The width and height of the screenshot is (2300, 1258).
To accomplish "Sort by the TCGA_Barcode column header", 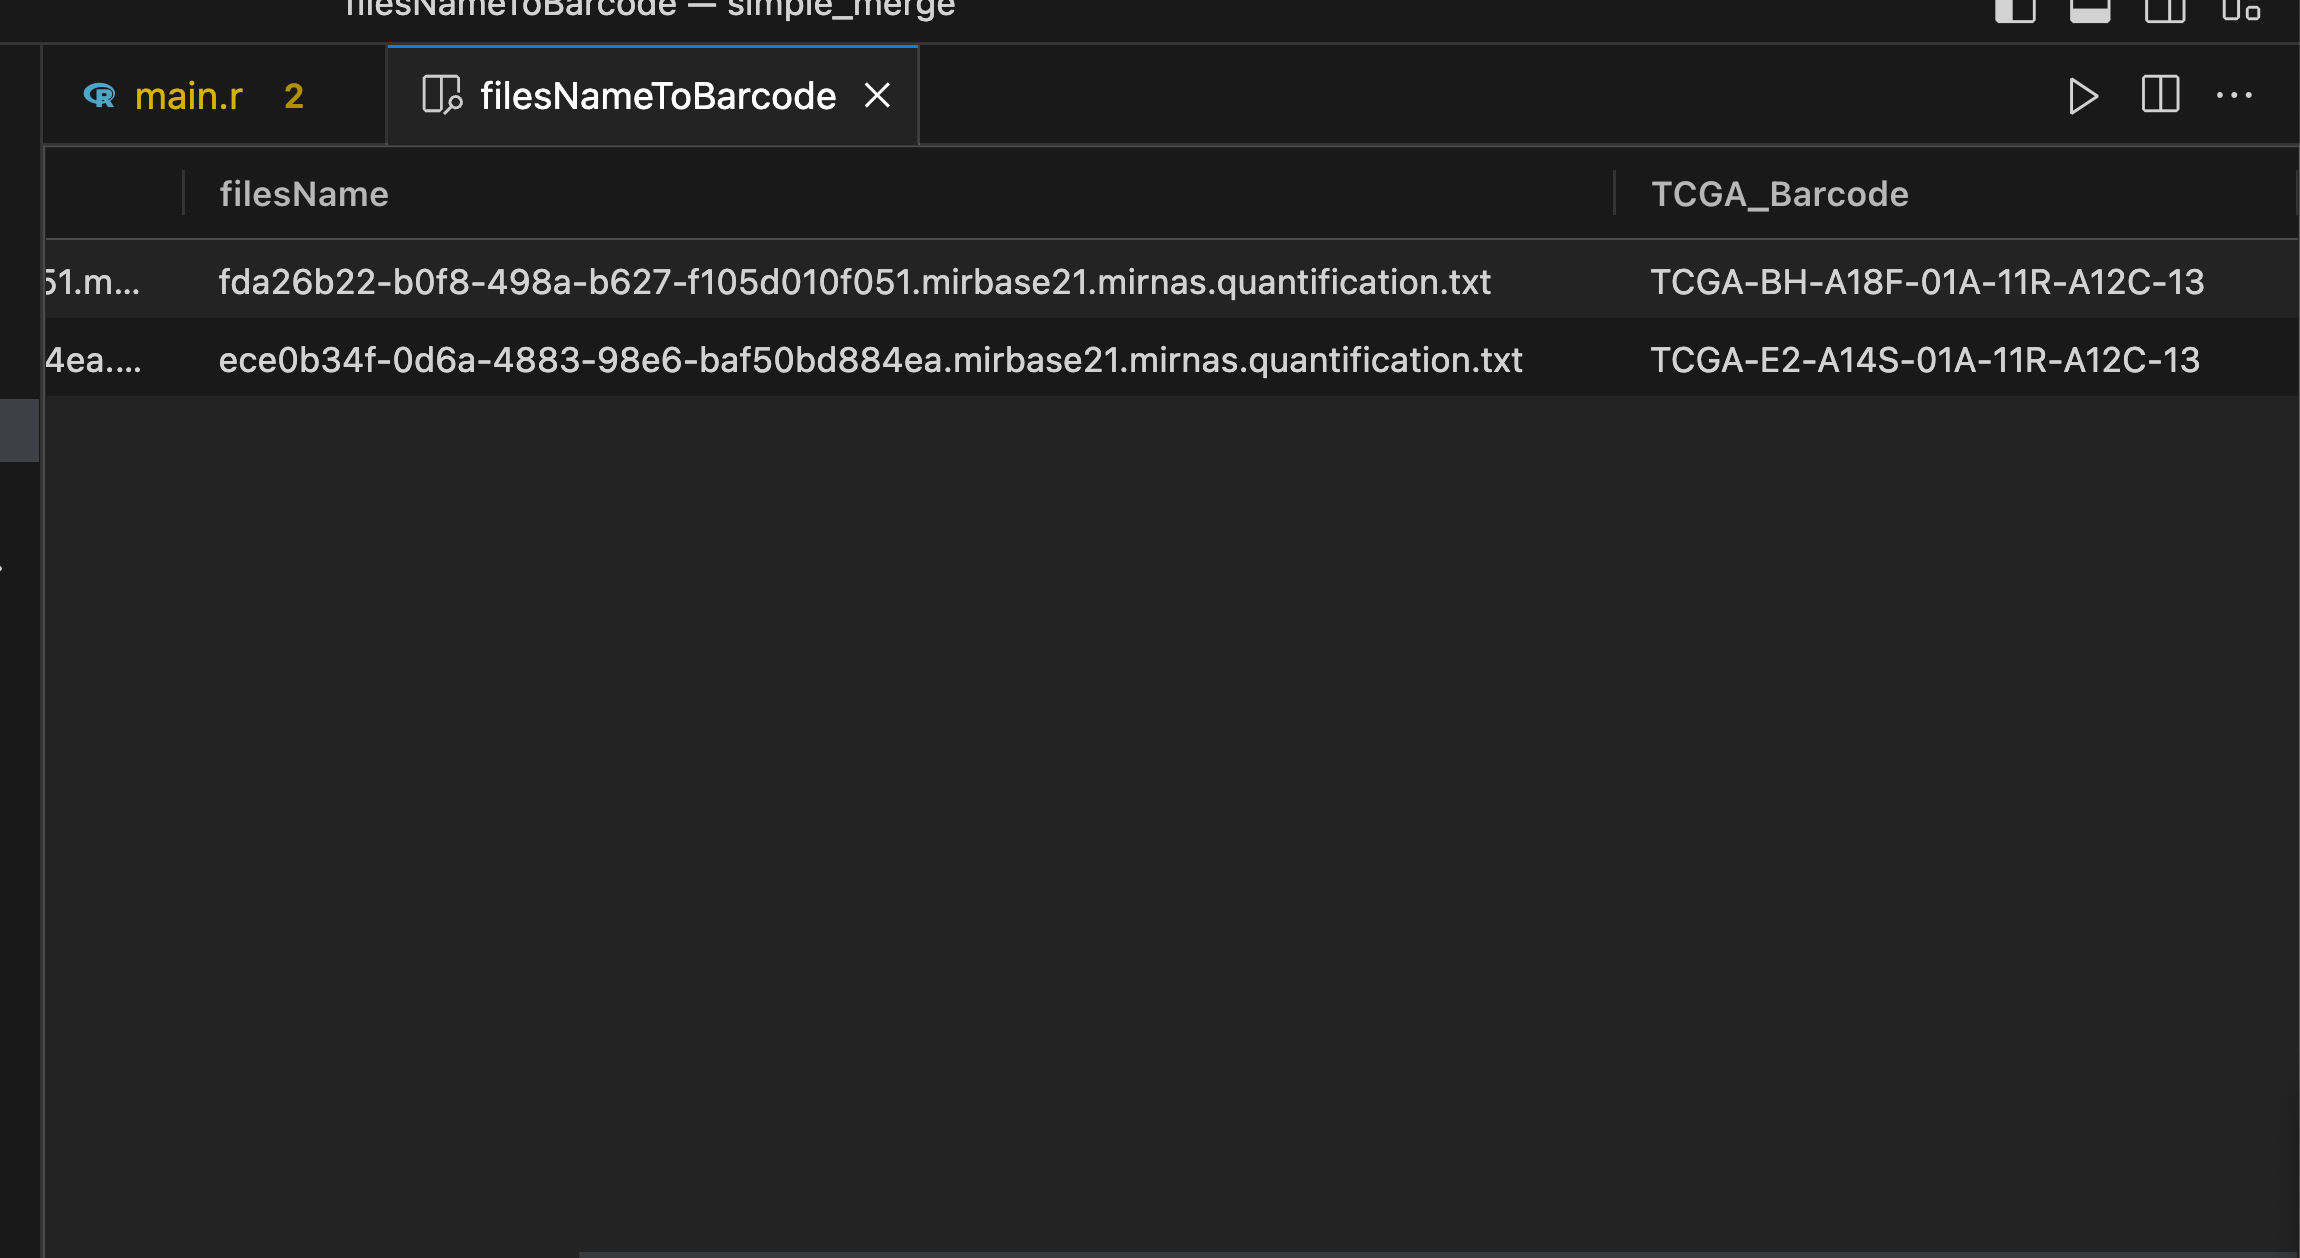I will click(1779, 194).
